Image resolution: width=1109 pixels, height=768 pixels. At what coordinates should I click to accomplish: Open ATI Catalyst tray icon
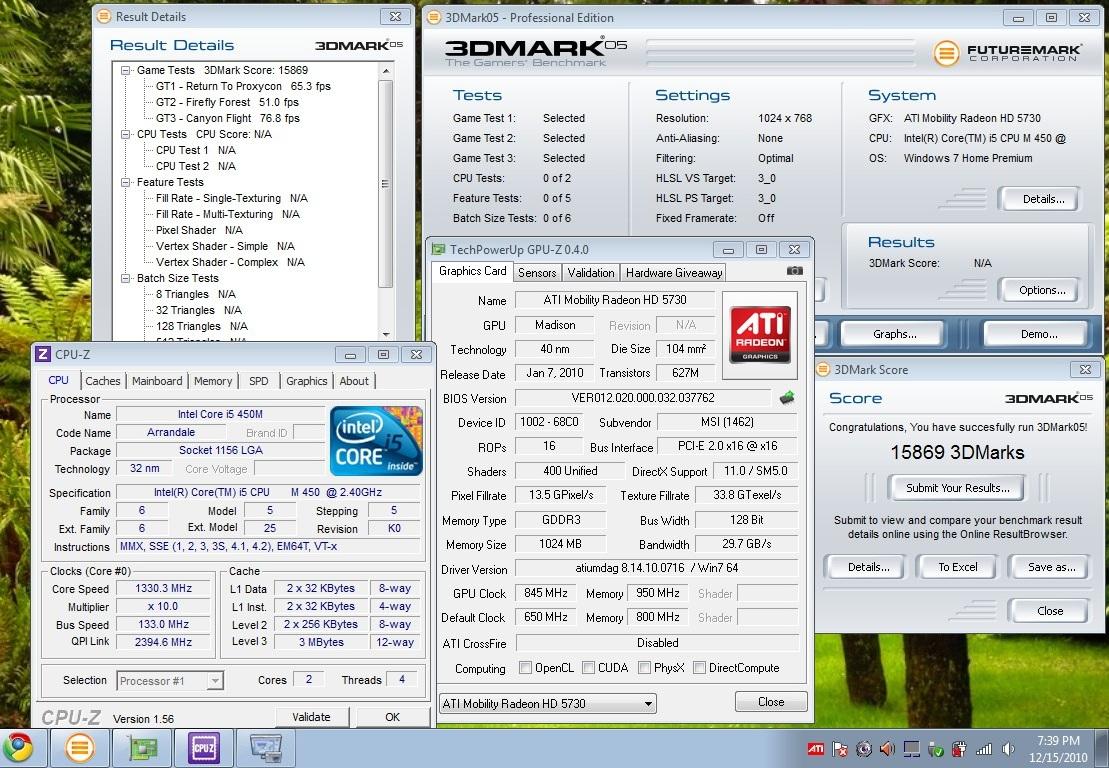coord(815,749)
